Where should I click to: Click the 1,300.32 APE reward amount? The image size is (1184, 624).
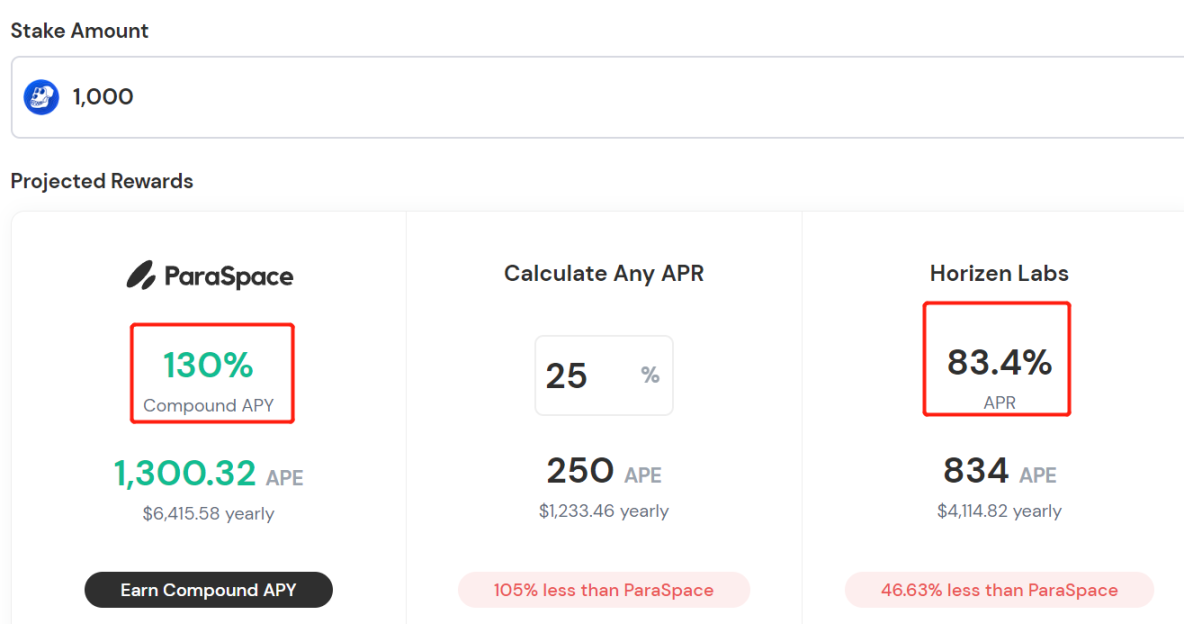[208, 474]
